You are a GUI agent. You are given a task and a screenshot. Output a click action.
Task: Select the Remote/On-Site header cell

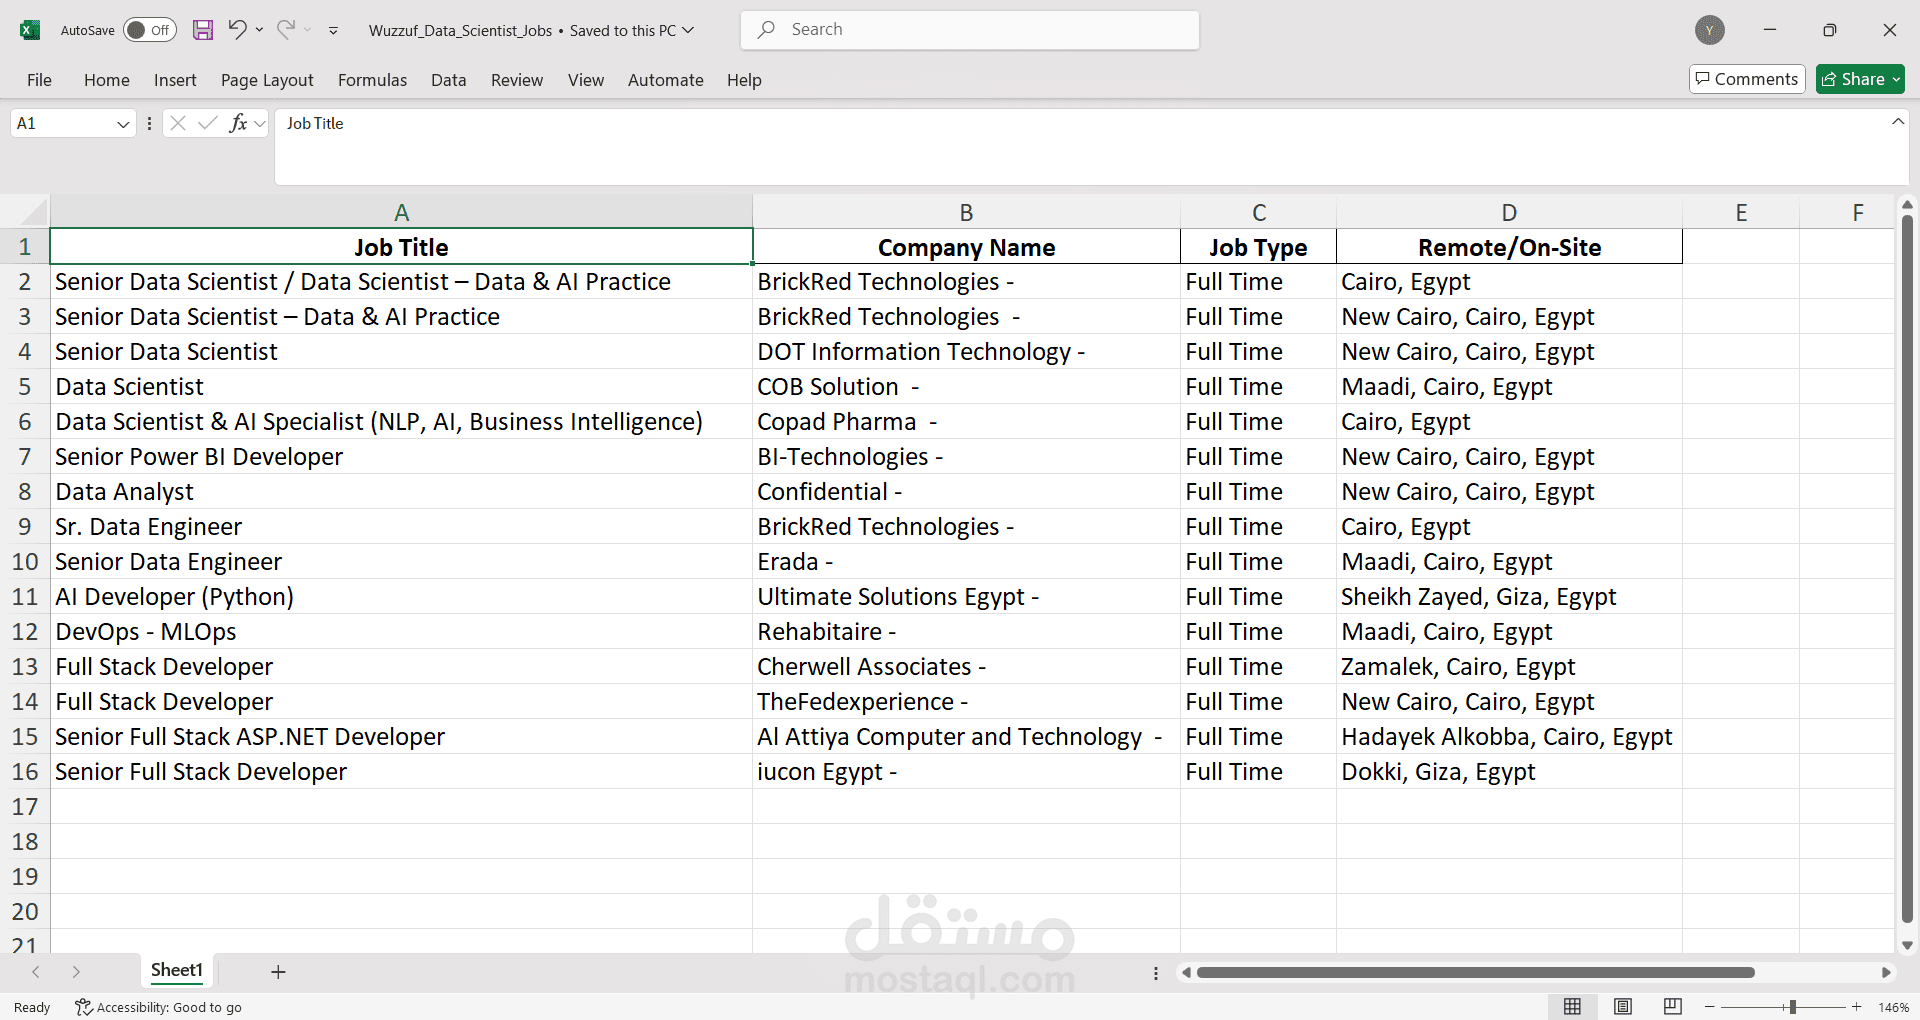point(1509,247)
